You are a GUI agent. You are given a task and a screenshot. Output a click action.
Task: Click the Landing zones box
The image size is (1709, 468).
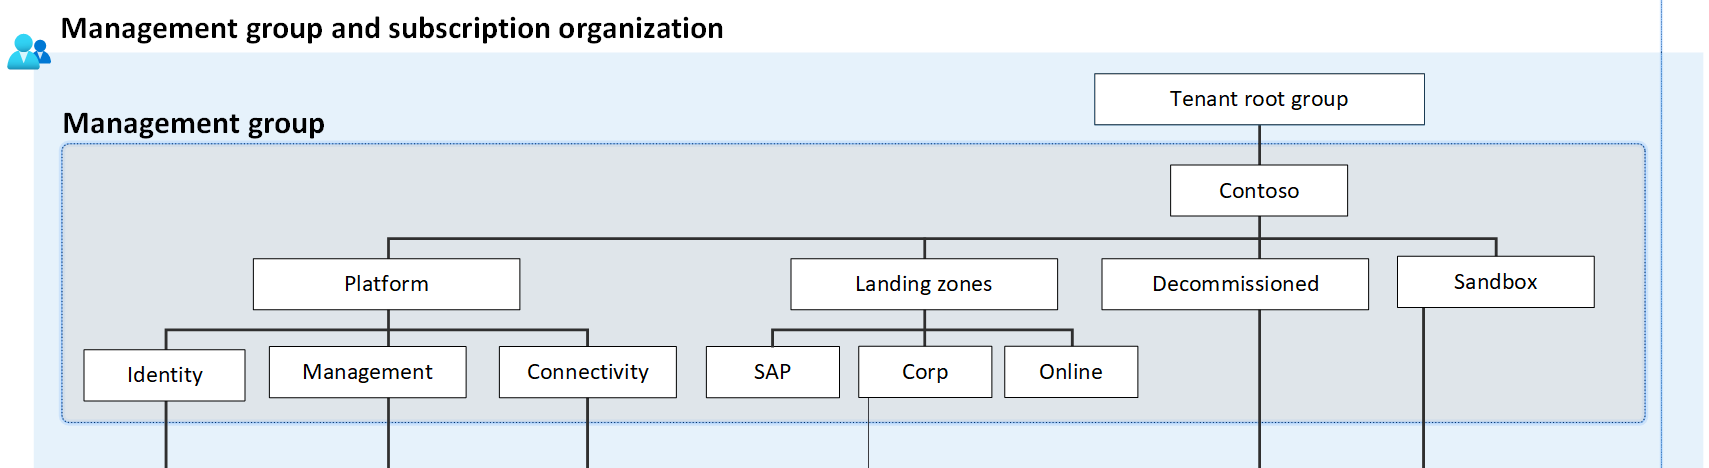click(x=924, y=284)
